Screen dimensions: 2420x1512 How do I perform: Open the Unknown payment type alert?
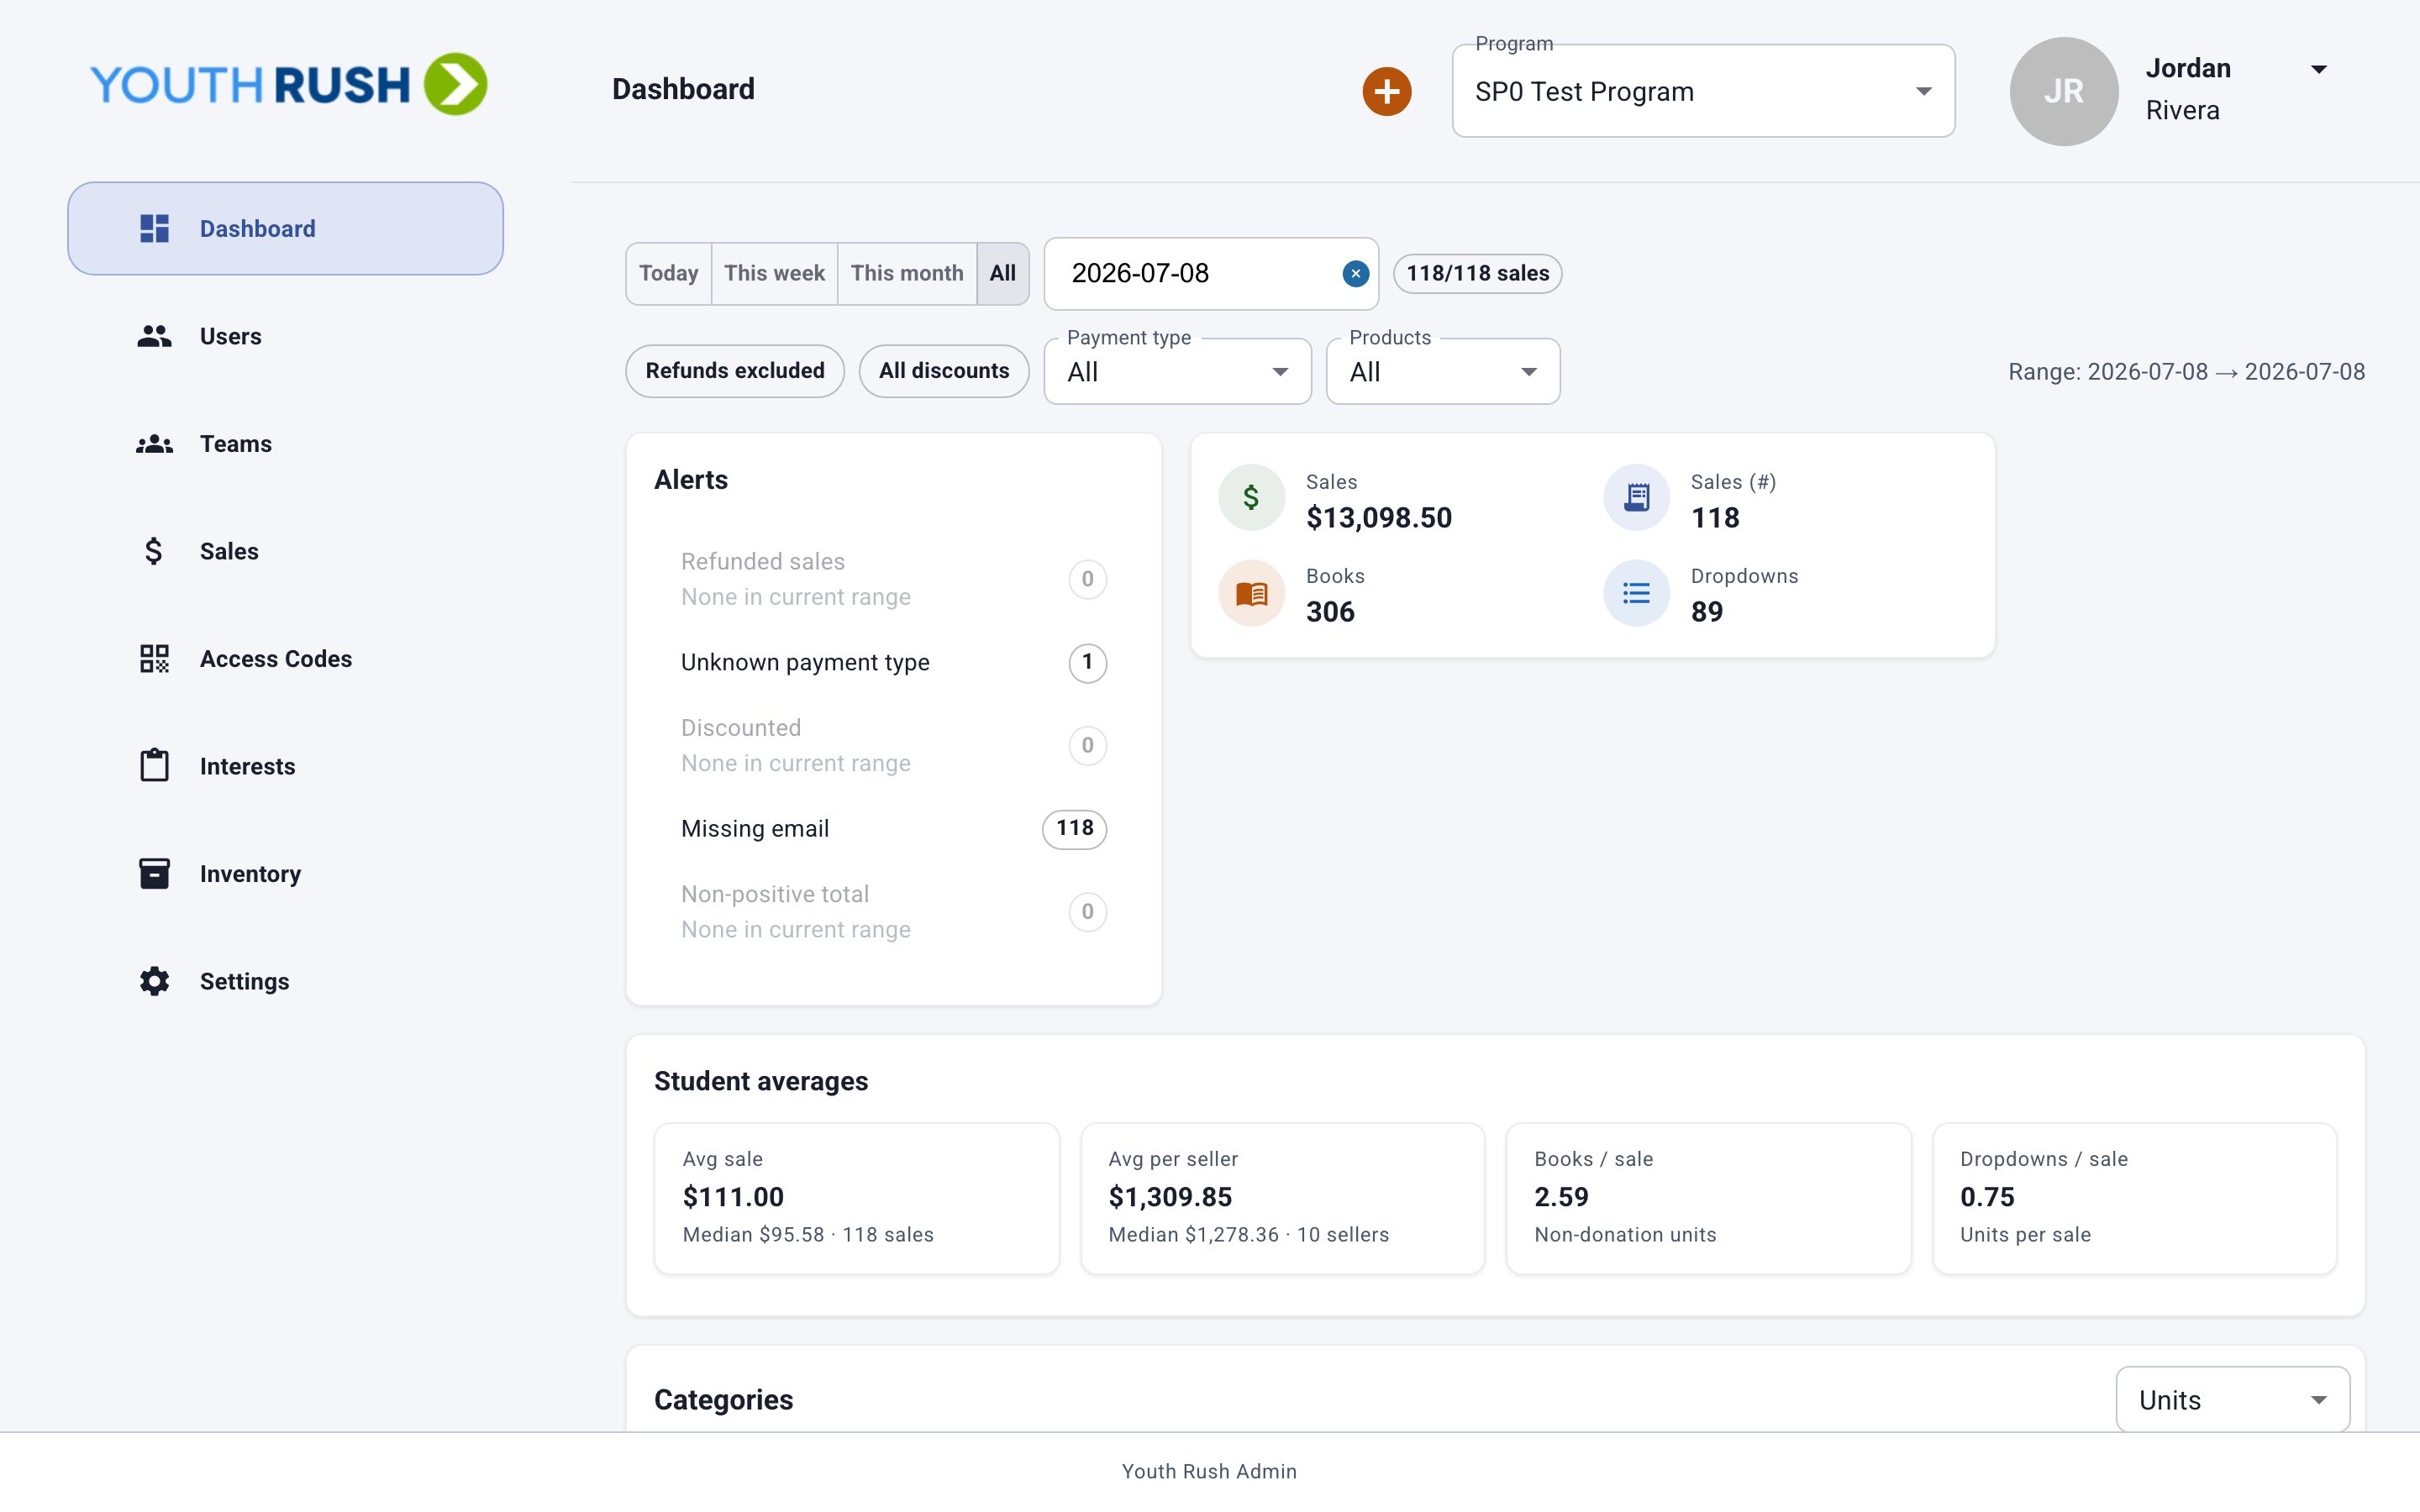[893, 662]
